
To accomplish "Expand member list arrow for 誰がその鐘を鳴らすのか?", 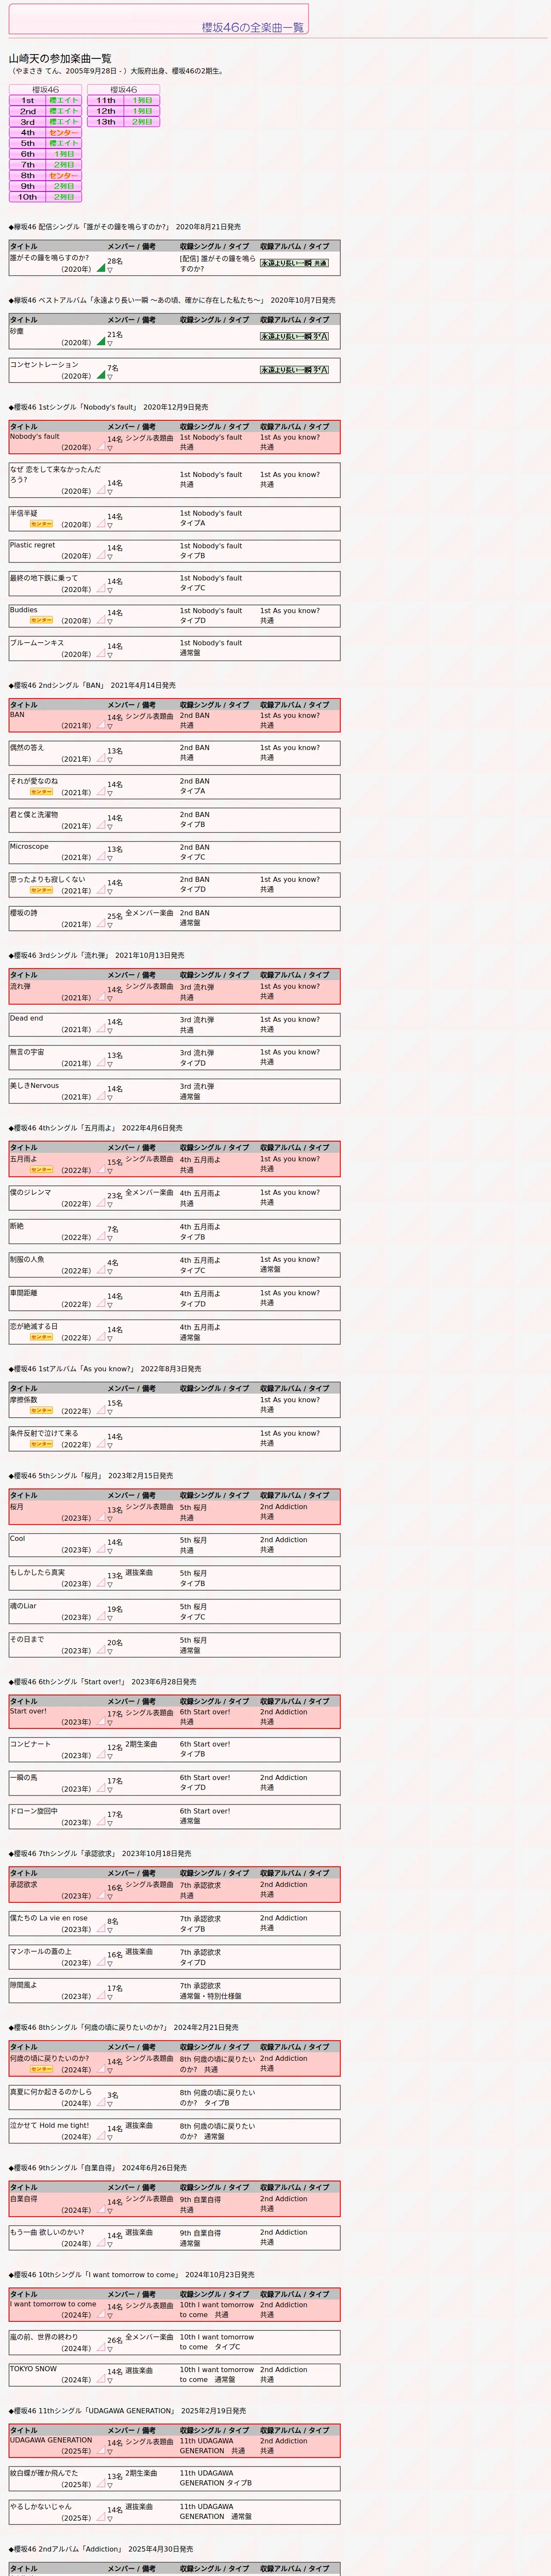I will click(x=110, y=270).
